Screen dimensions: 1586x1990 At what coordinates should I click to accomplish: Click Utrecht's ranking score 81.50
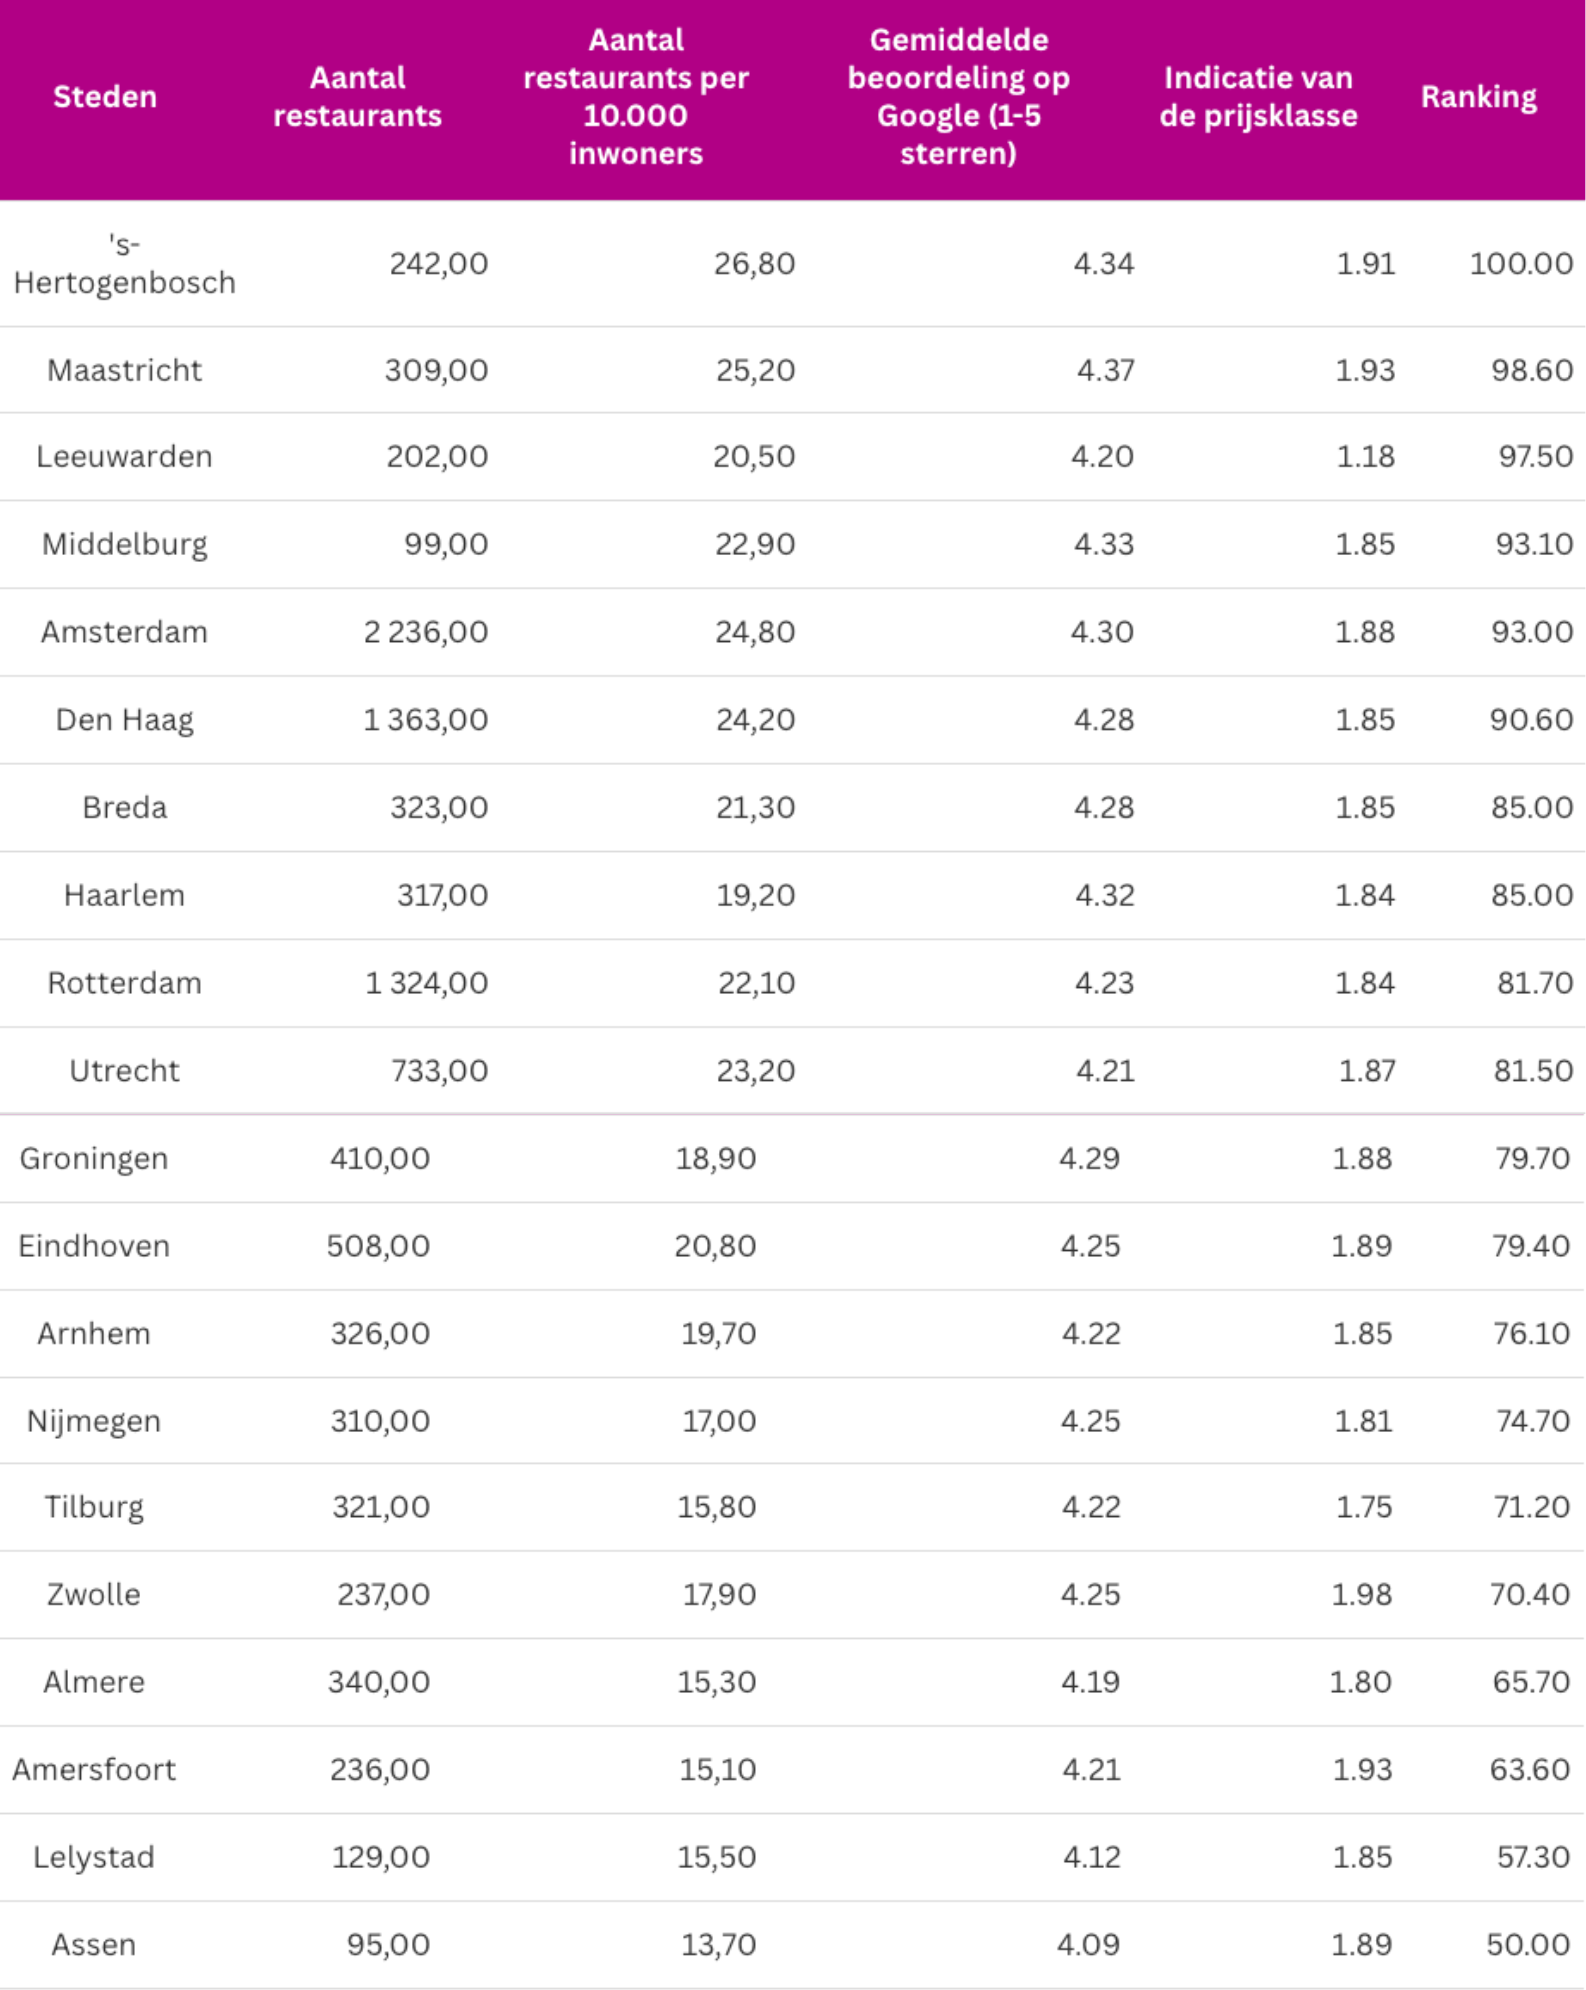point(1533,1071)
